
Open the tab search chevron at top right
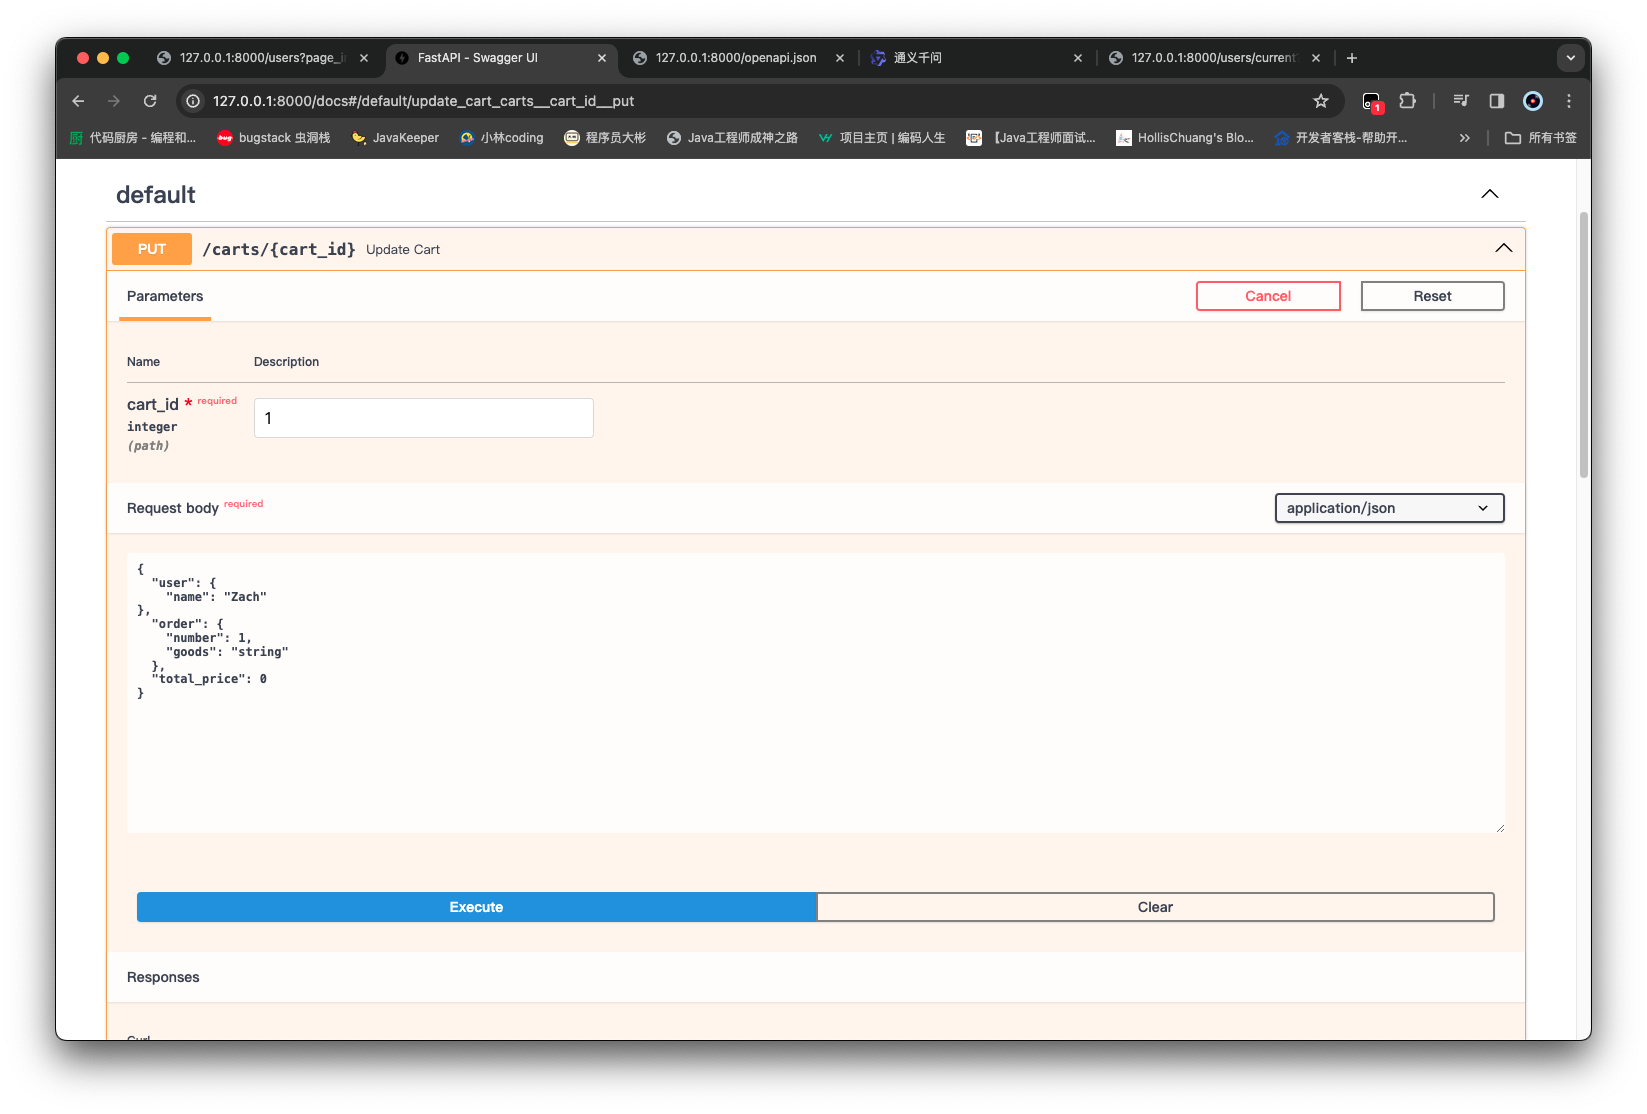point(1571,58)
